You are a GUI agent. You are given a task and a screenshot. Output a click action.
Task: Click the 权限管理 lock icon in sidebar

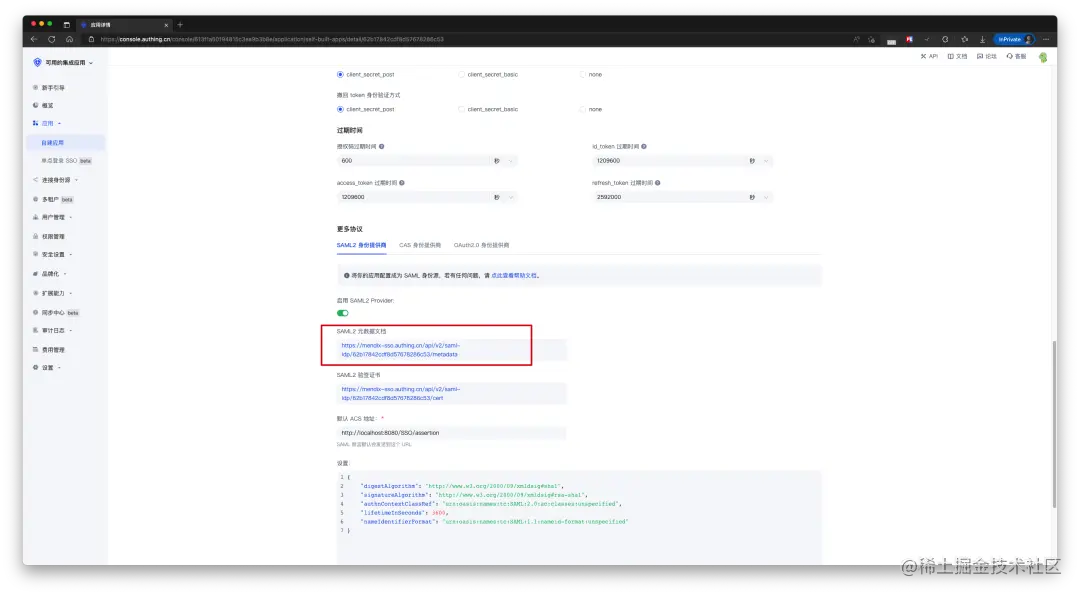(x=35, y=236)
